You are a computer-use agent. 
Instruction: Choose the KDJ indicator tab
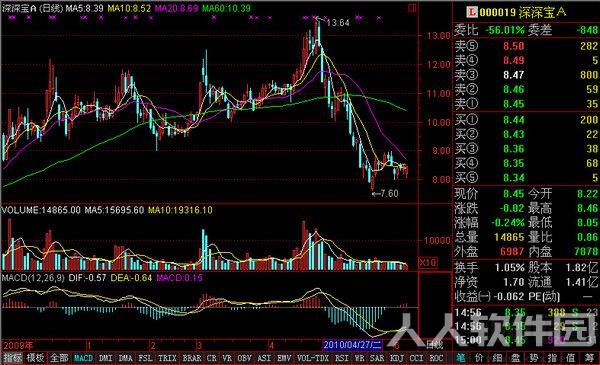point(397,358)
